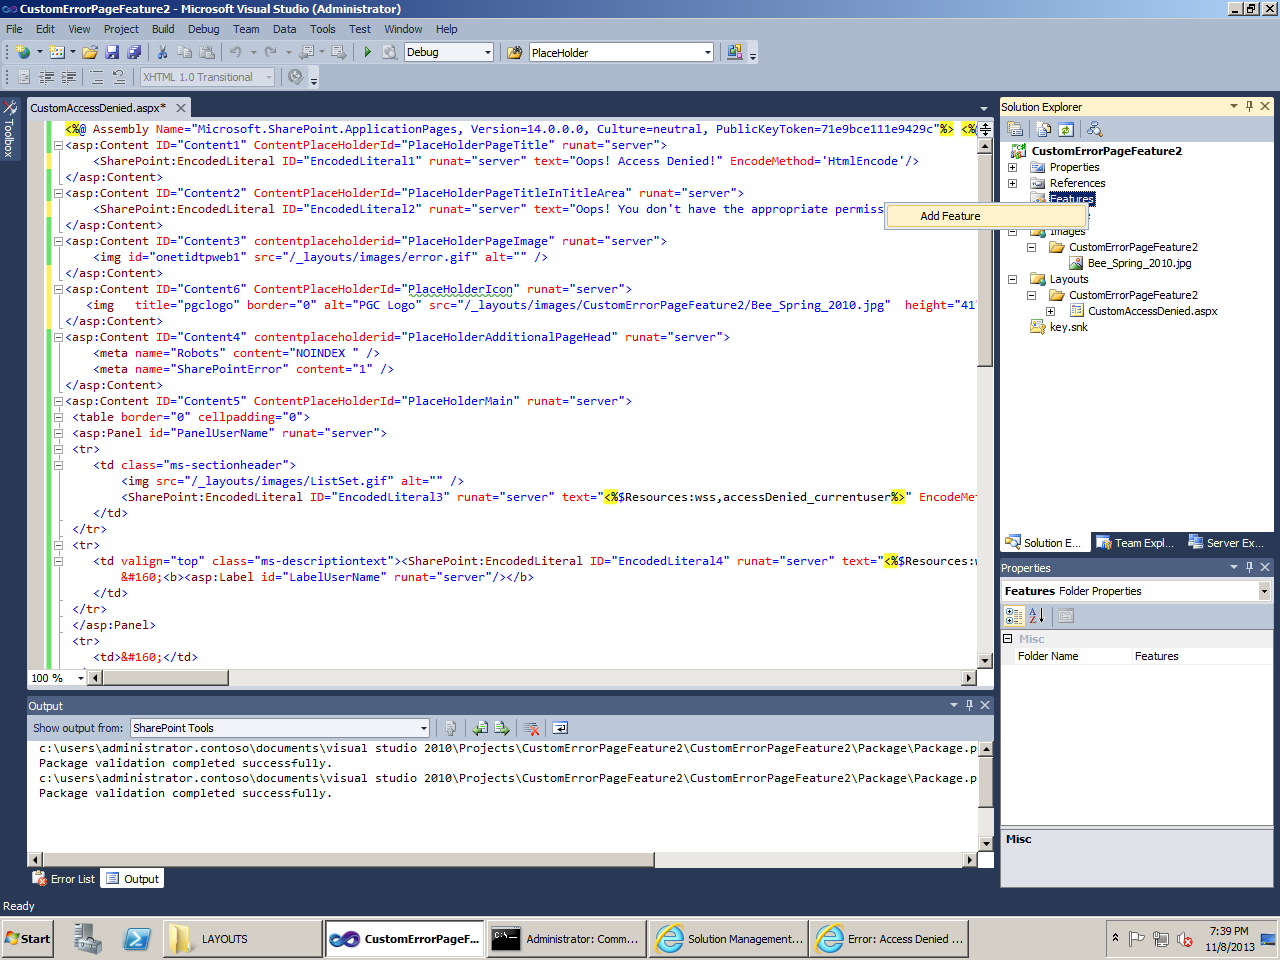Expand the CustomAccessDenied.aspx tree node
1280x960 pixels.
(1050, 311)
